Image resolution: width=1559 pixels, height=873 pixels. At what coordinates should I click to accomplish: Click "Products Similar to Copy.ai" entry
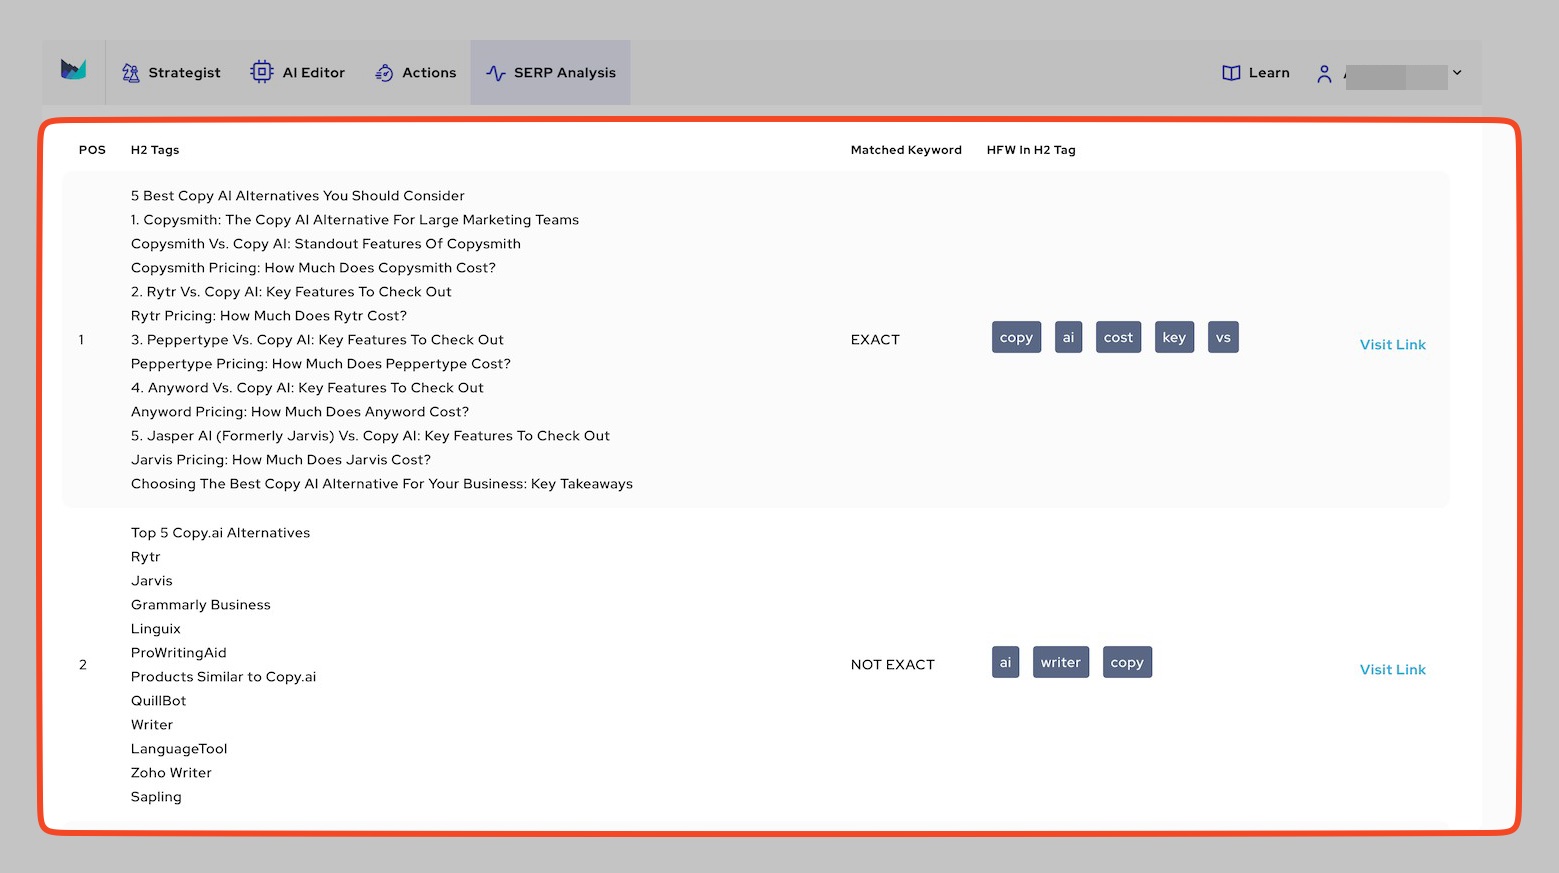pyautogui.click(x=224, y=677)
